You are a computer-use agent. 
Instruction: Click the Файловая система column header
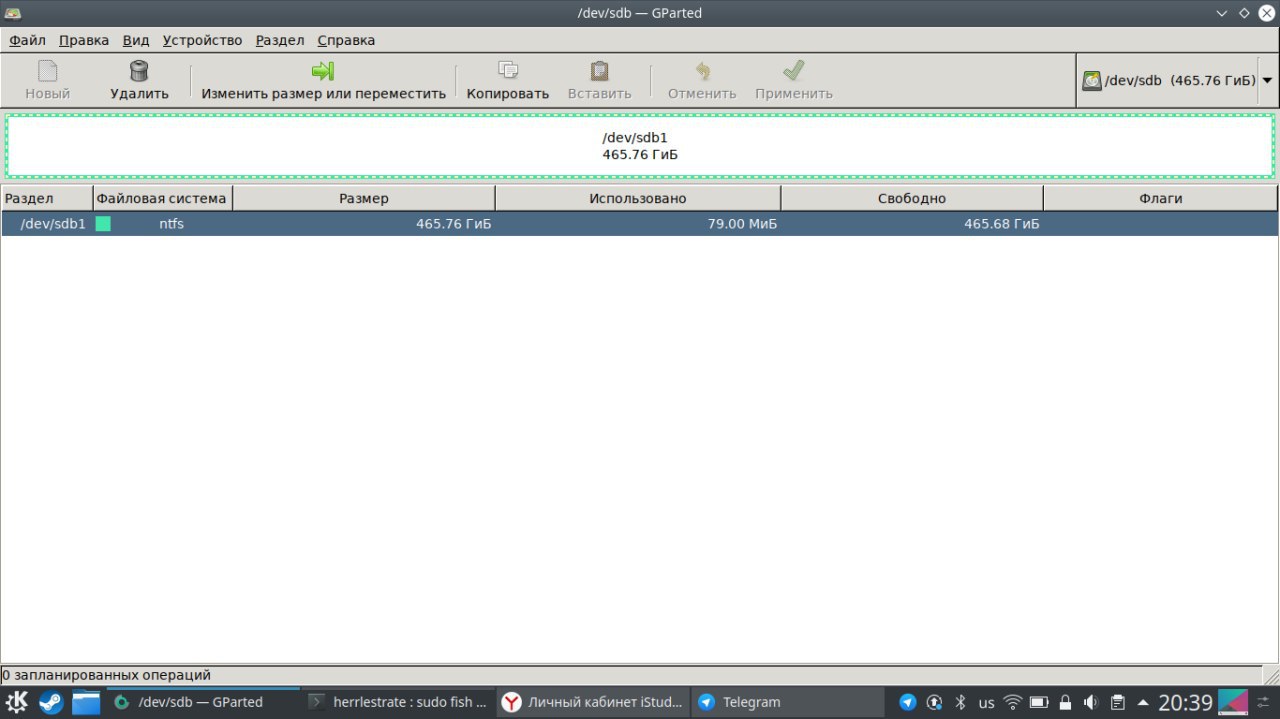coord(163,198)
